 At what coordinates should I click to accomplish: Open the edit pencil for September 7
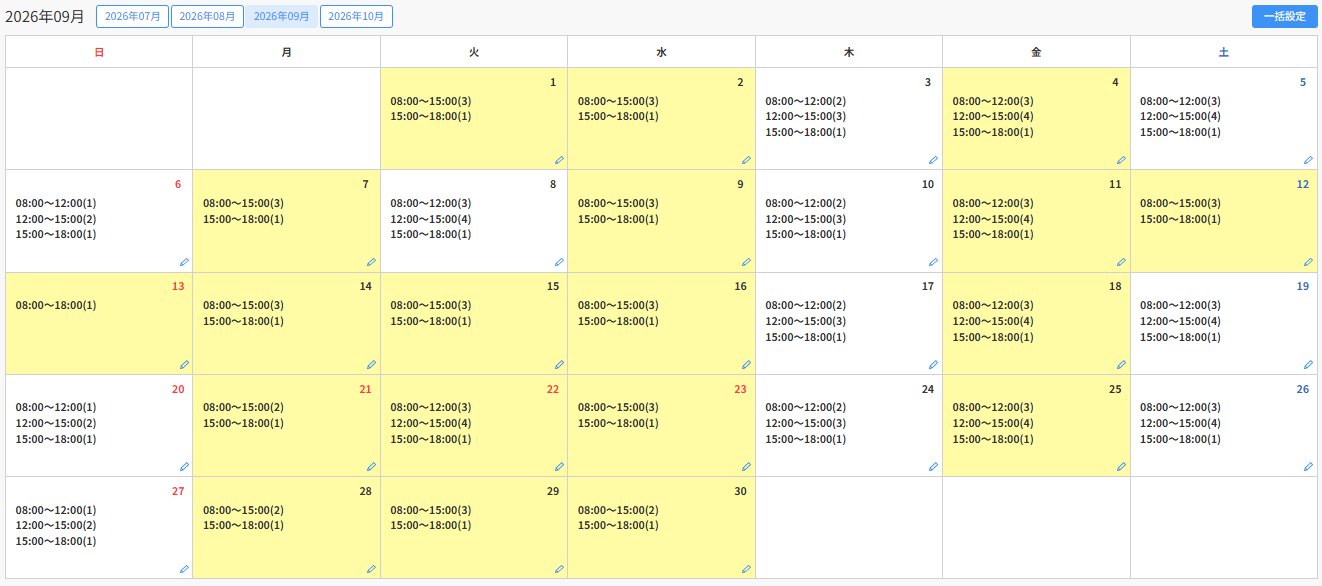pyautogui.click(x=371, y=262)
